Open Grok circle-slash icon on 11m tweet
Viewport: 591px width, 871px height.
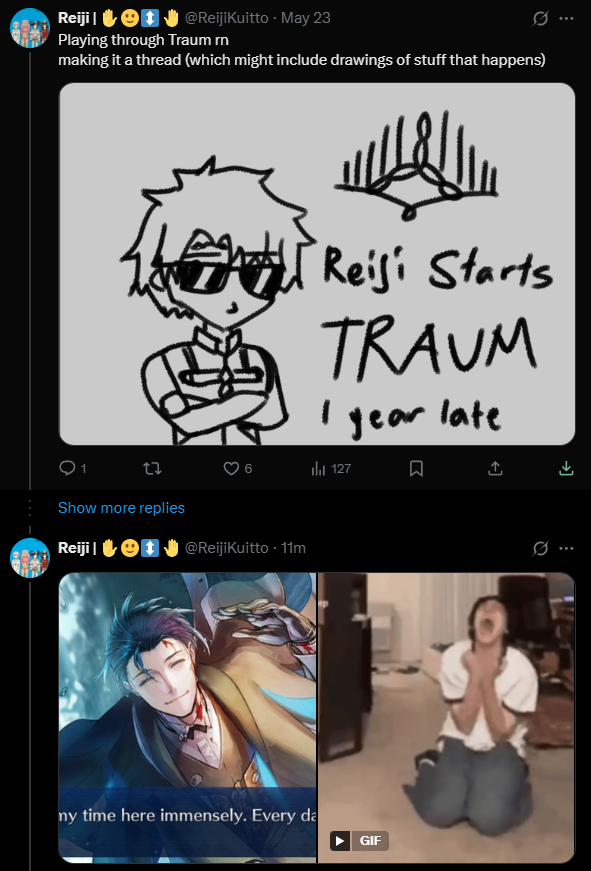point(540,548)
